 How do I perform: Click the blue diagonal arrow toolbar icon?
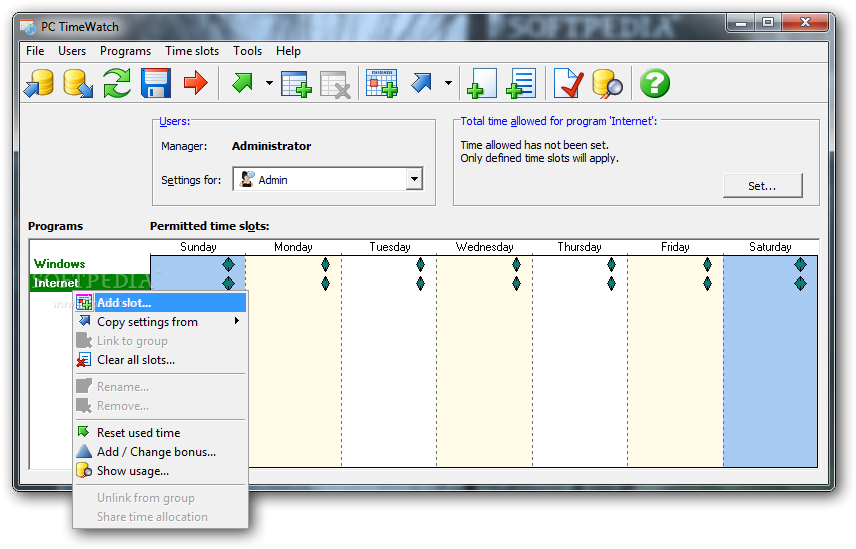(421, 83)
